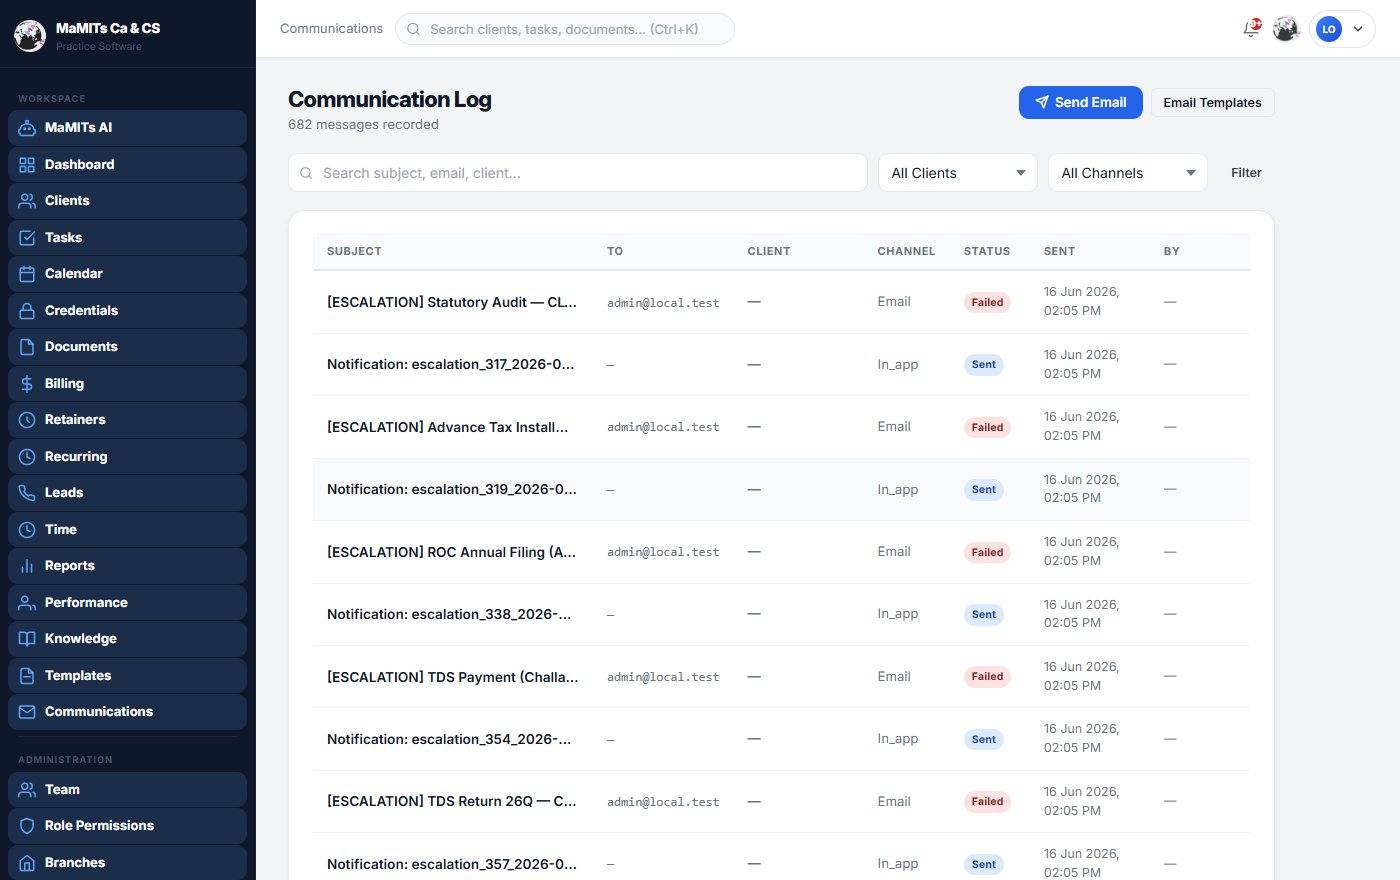Viewport: 1400px width, 880px height.
Task: Open TDS Return 26Q escalation row
Action: tap(452, 801)
